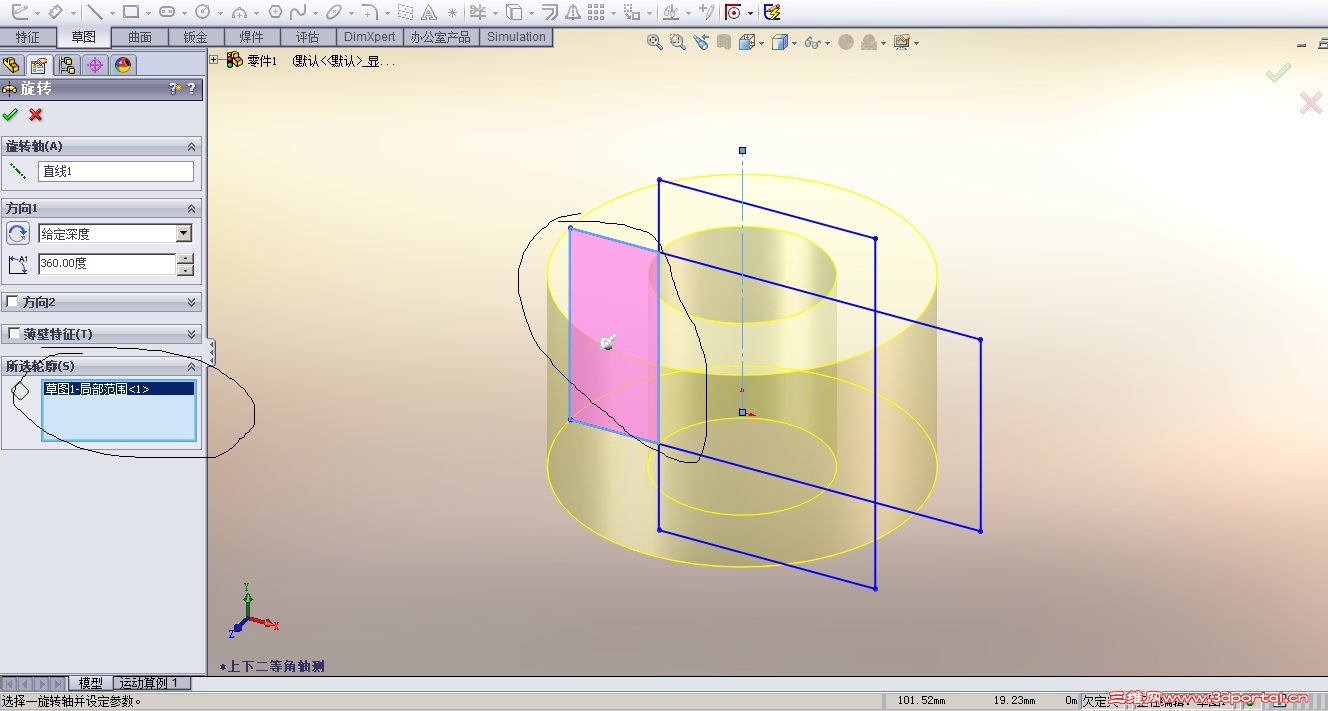Select the Polygon sketch tool
Screen dimensions: 1328x711
click(x=275, y=12)
